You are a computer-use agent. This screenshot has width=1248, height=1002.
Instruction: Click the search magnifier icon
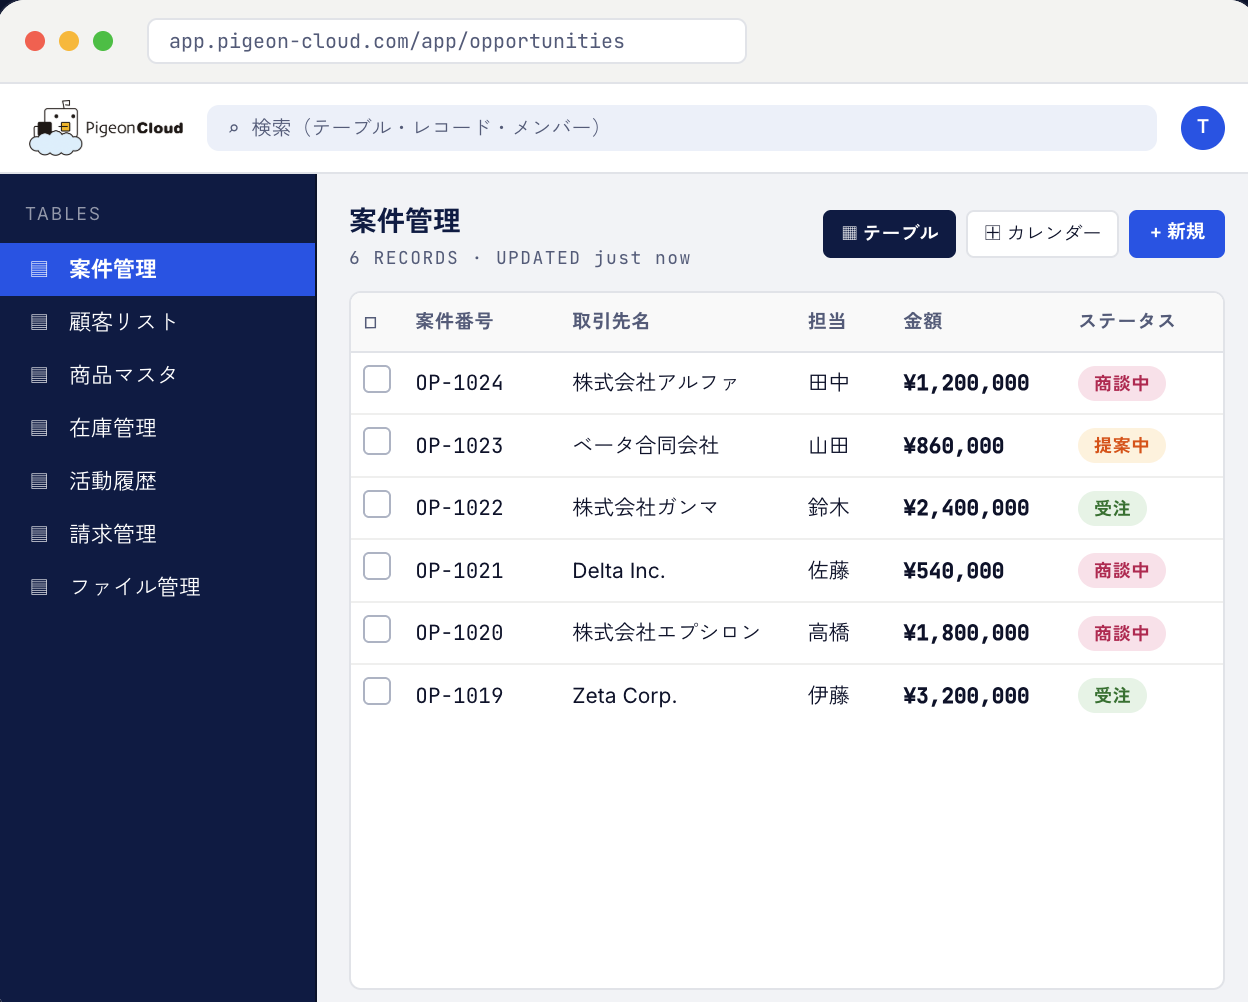coord(233,128)
